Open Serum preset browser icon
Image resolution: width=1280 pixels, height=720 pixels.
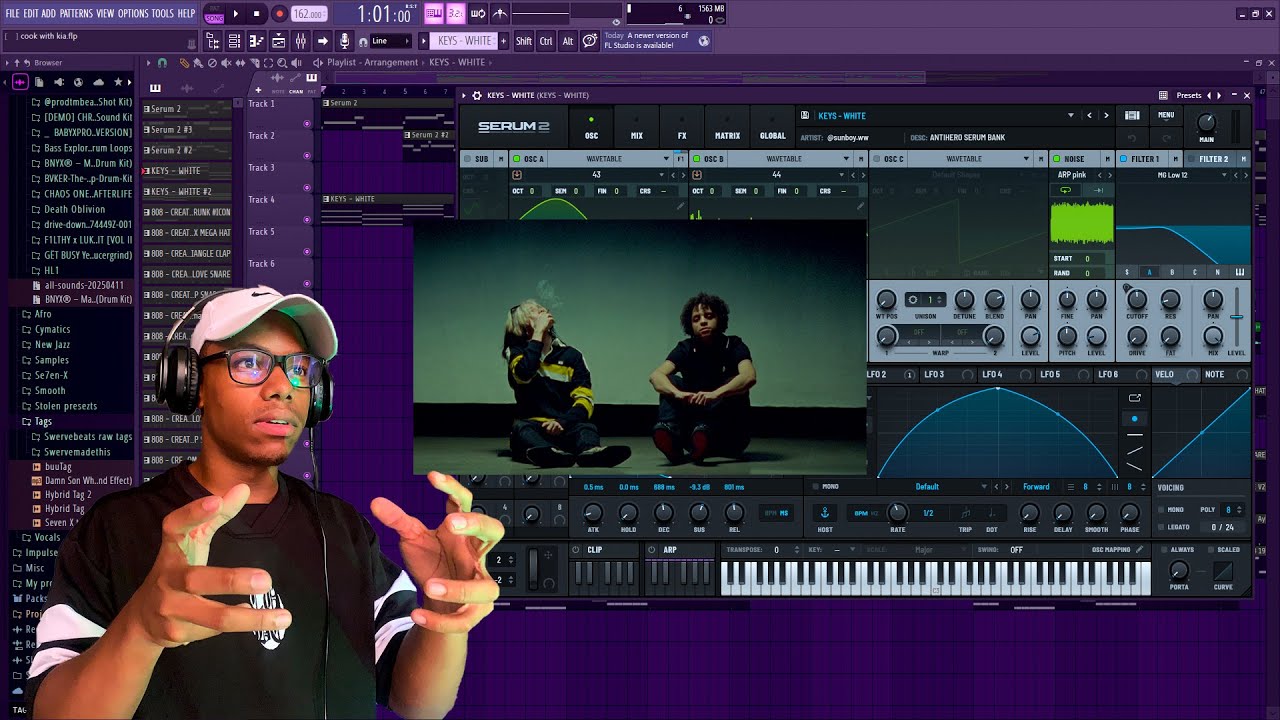pos(1132,115)
